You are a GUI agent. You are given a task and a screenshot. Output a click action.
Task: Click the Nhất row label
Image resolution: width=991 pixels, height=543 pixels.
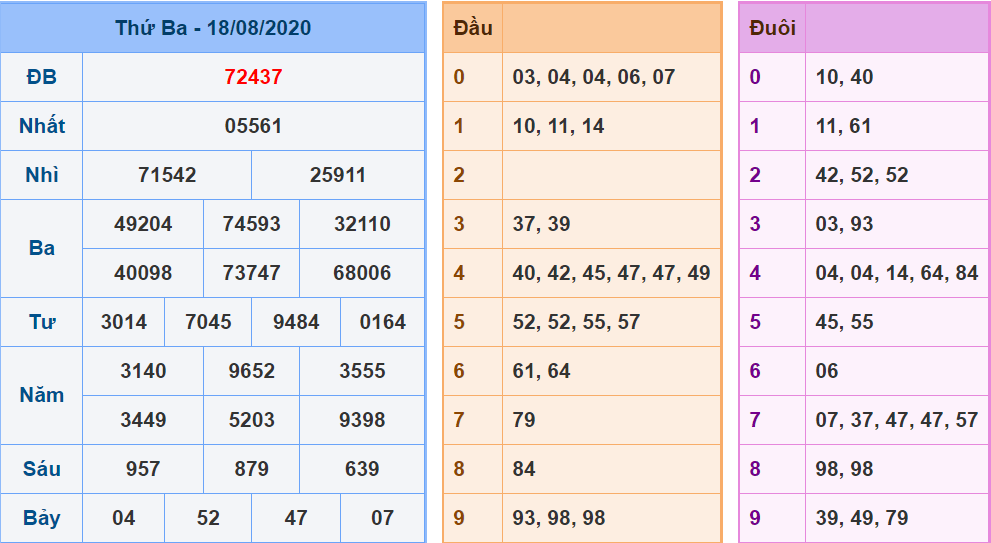click(x=42, y=126)
